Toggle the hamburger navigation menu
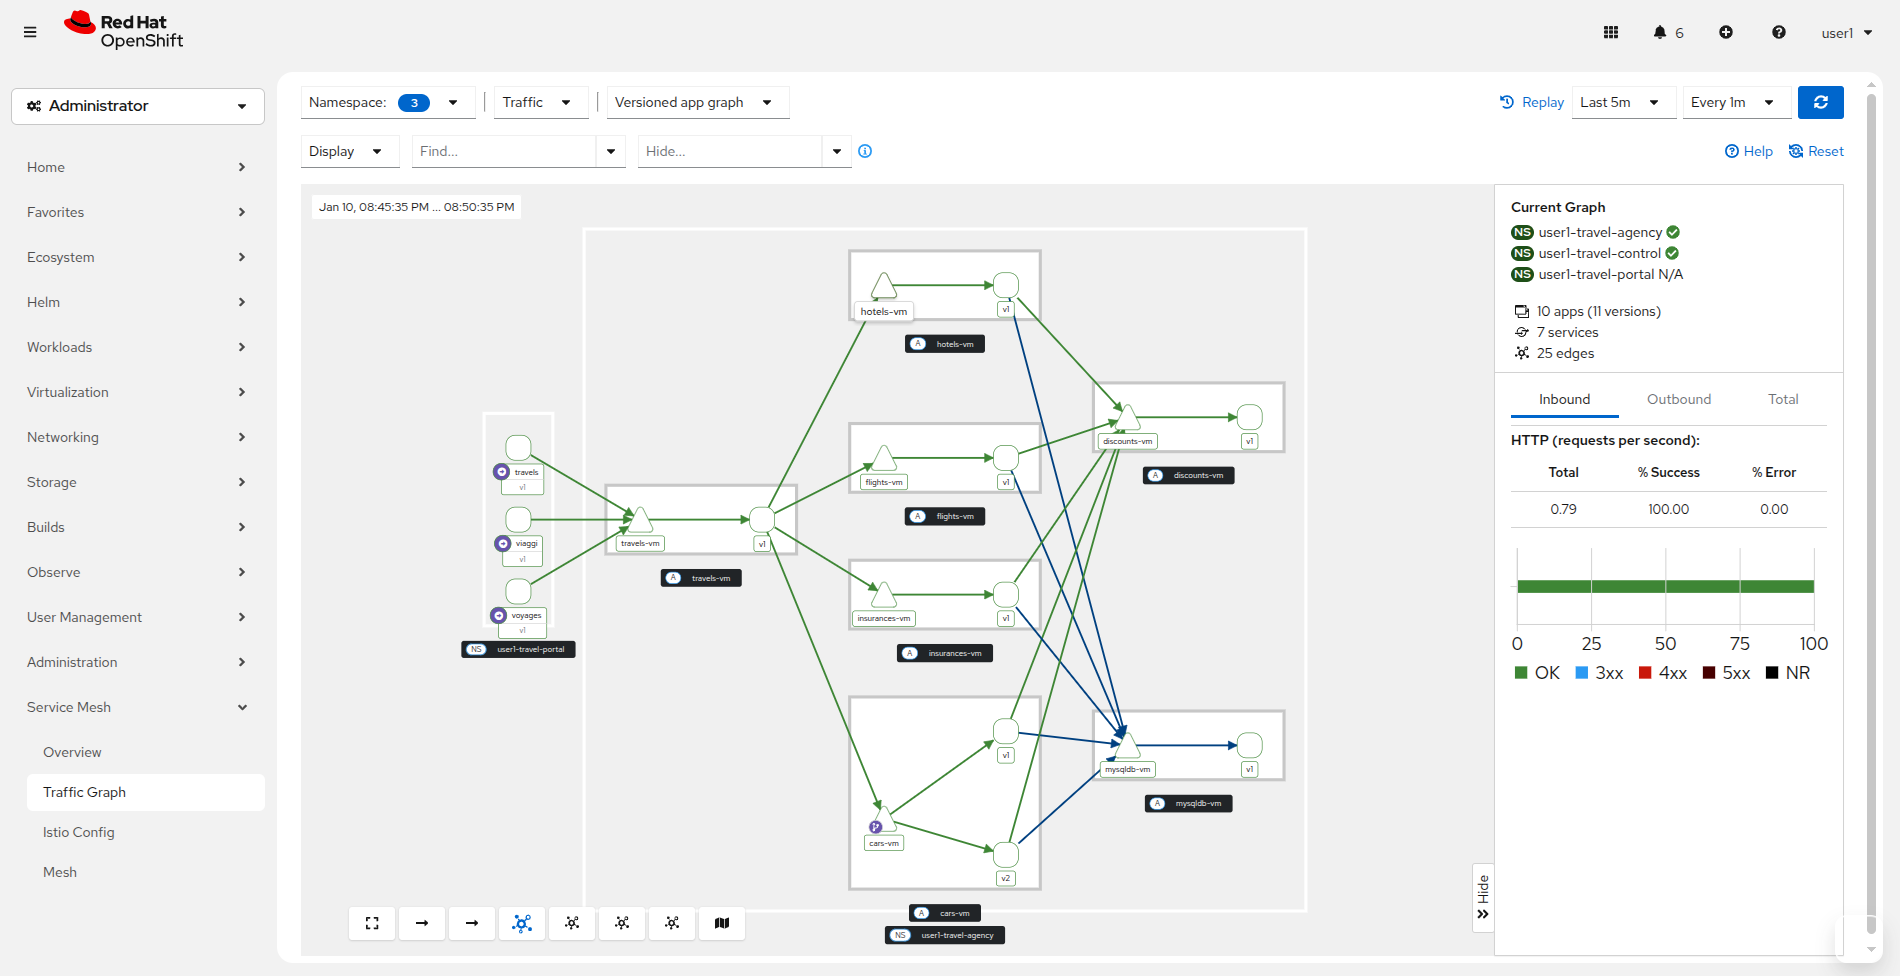The image size is (1900, 976). [30, 32]
